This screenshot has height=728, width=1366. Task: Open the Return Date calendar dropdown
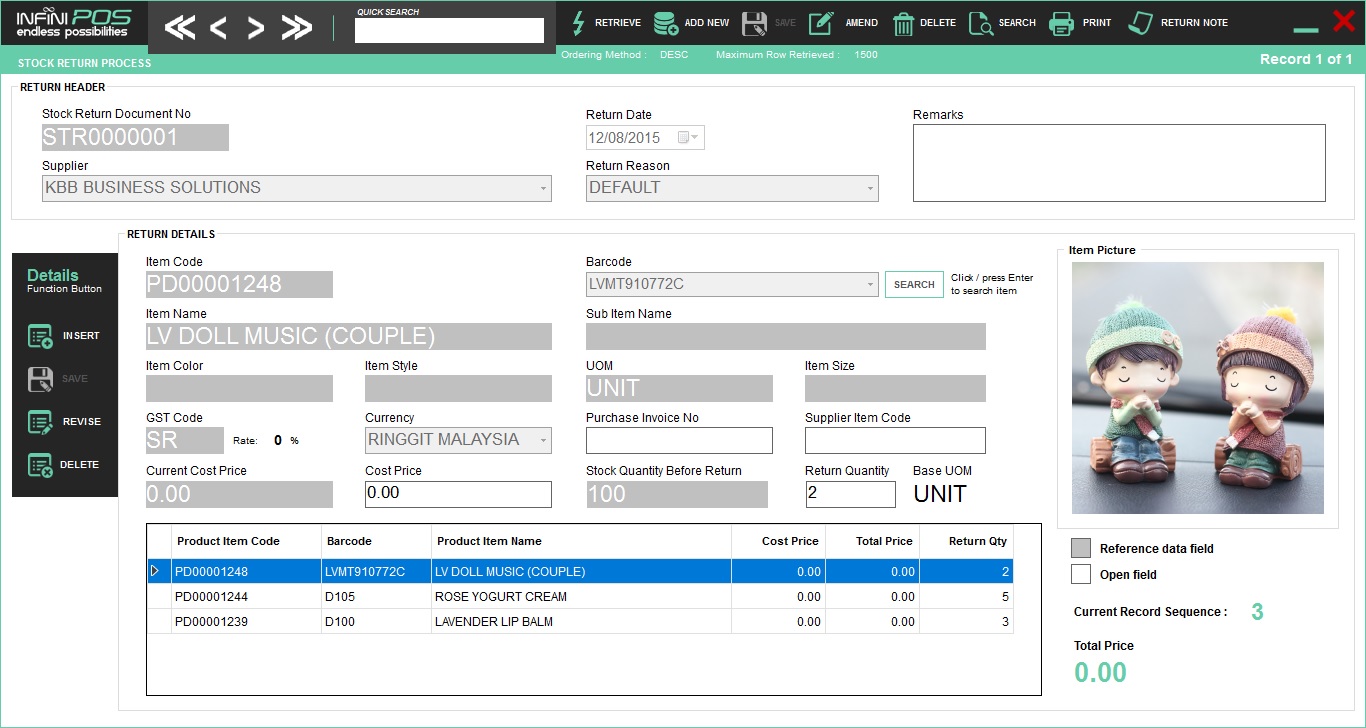[x=689, y=137]
